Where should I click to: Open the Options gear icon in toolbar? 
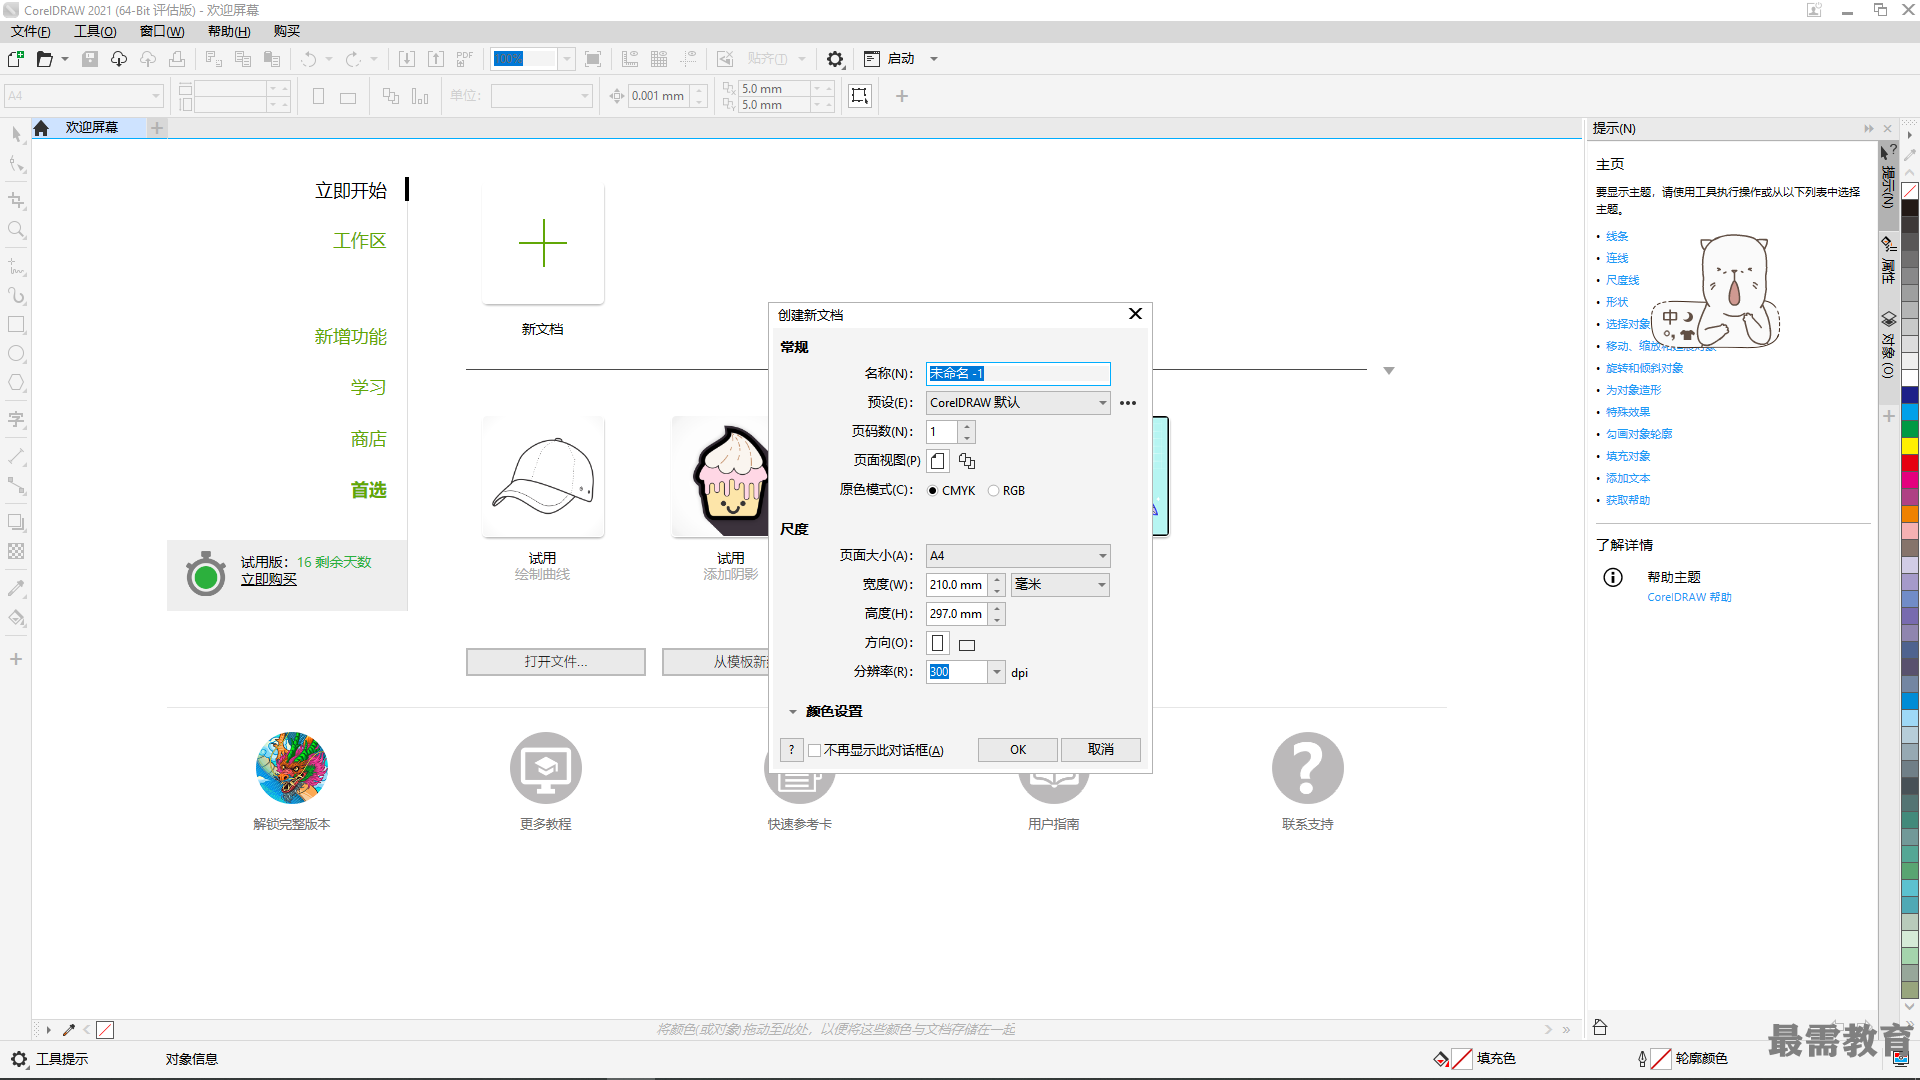pos(835,59)
